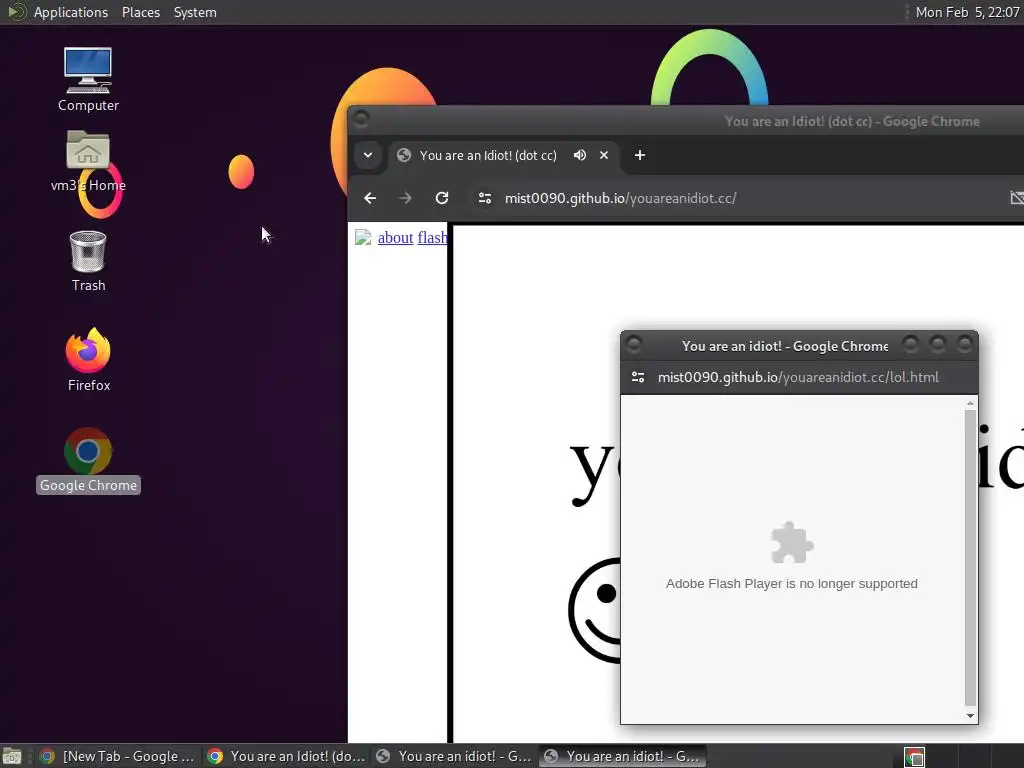This screenshot has height=768, width=1024.
Task: Click the clock showing Mon Feb 5
Action: pos(967,12)
